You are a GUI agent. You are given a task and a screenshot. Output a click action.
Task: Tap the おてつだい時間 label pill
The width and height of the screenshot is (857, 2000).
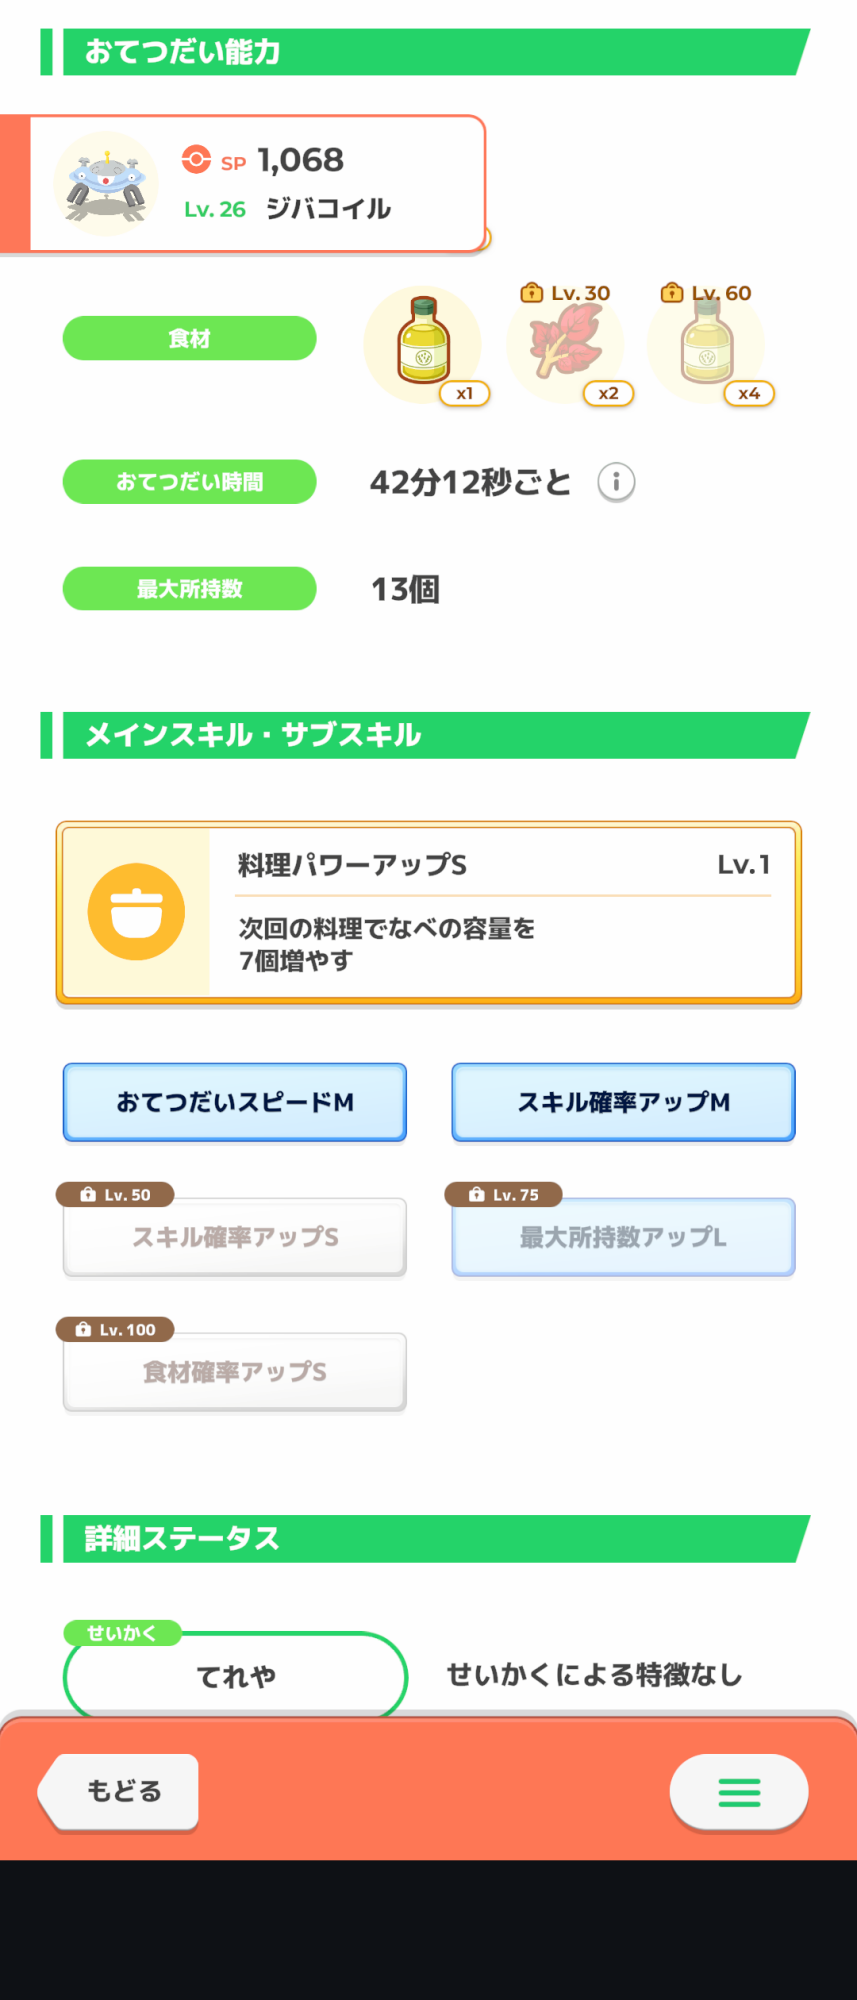point(190,482)
